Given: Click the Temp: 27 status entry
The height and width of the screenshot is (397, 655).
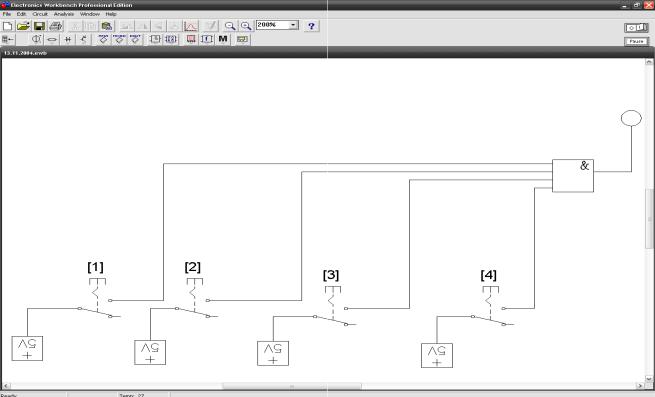Looking at the screenshot, I should [132, 394].
